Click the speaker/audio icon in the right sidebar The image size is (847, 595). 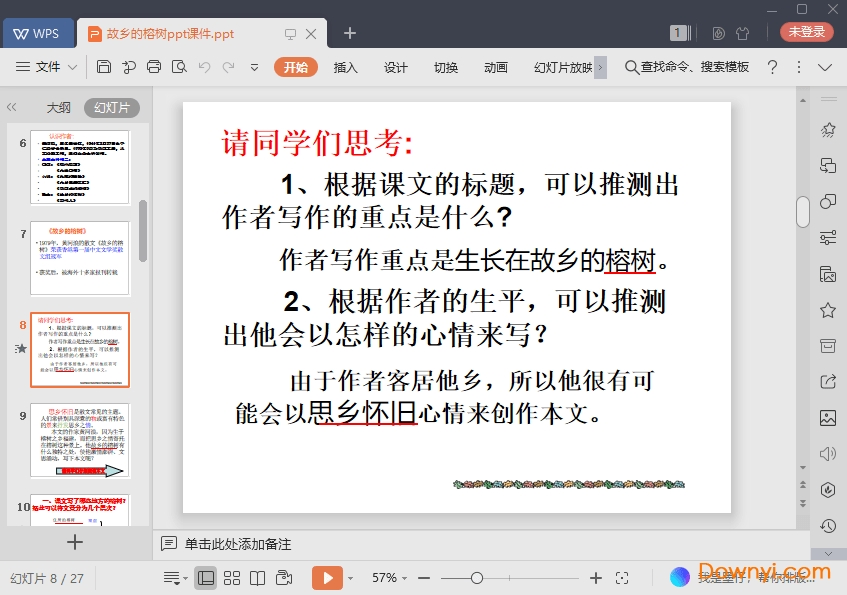coord(829,455)
